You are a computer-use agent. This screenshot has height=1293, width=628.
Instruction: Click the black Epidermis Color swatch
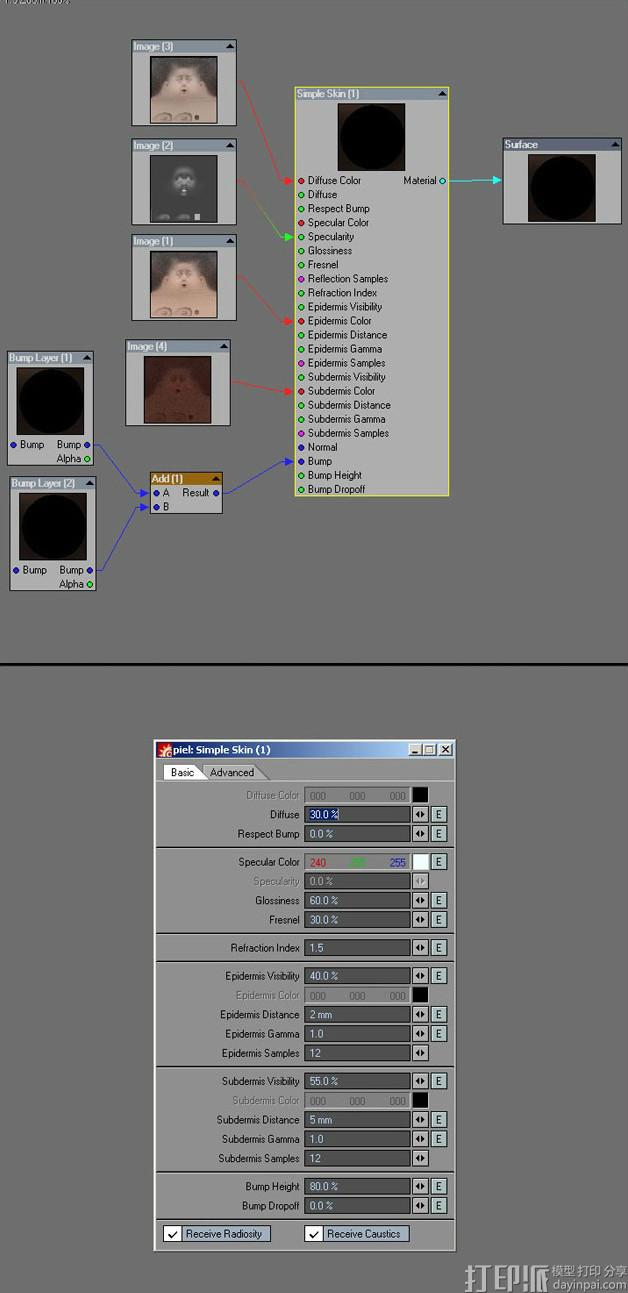pos(420,995)
